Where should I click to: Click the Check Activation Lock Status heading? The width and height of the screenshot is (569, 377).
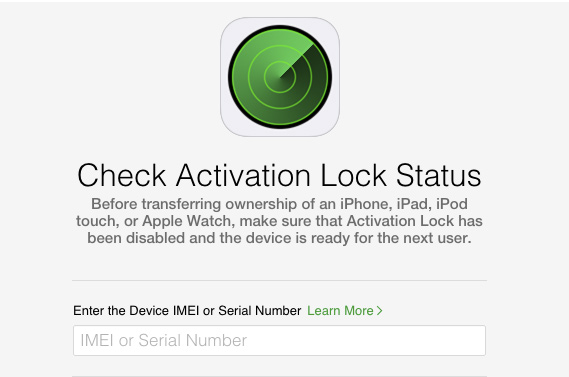279,176
